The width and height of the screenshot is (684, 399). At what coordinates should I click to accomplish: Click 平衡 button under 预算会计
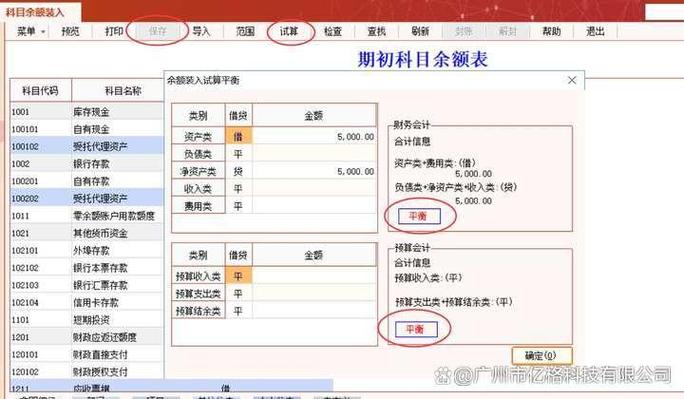click(416, 329)
